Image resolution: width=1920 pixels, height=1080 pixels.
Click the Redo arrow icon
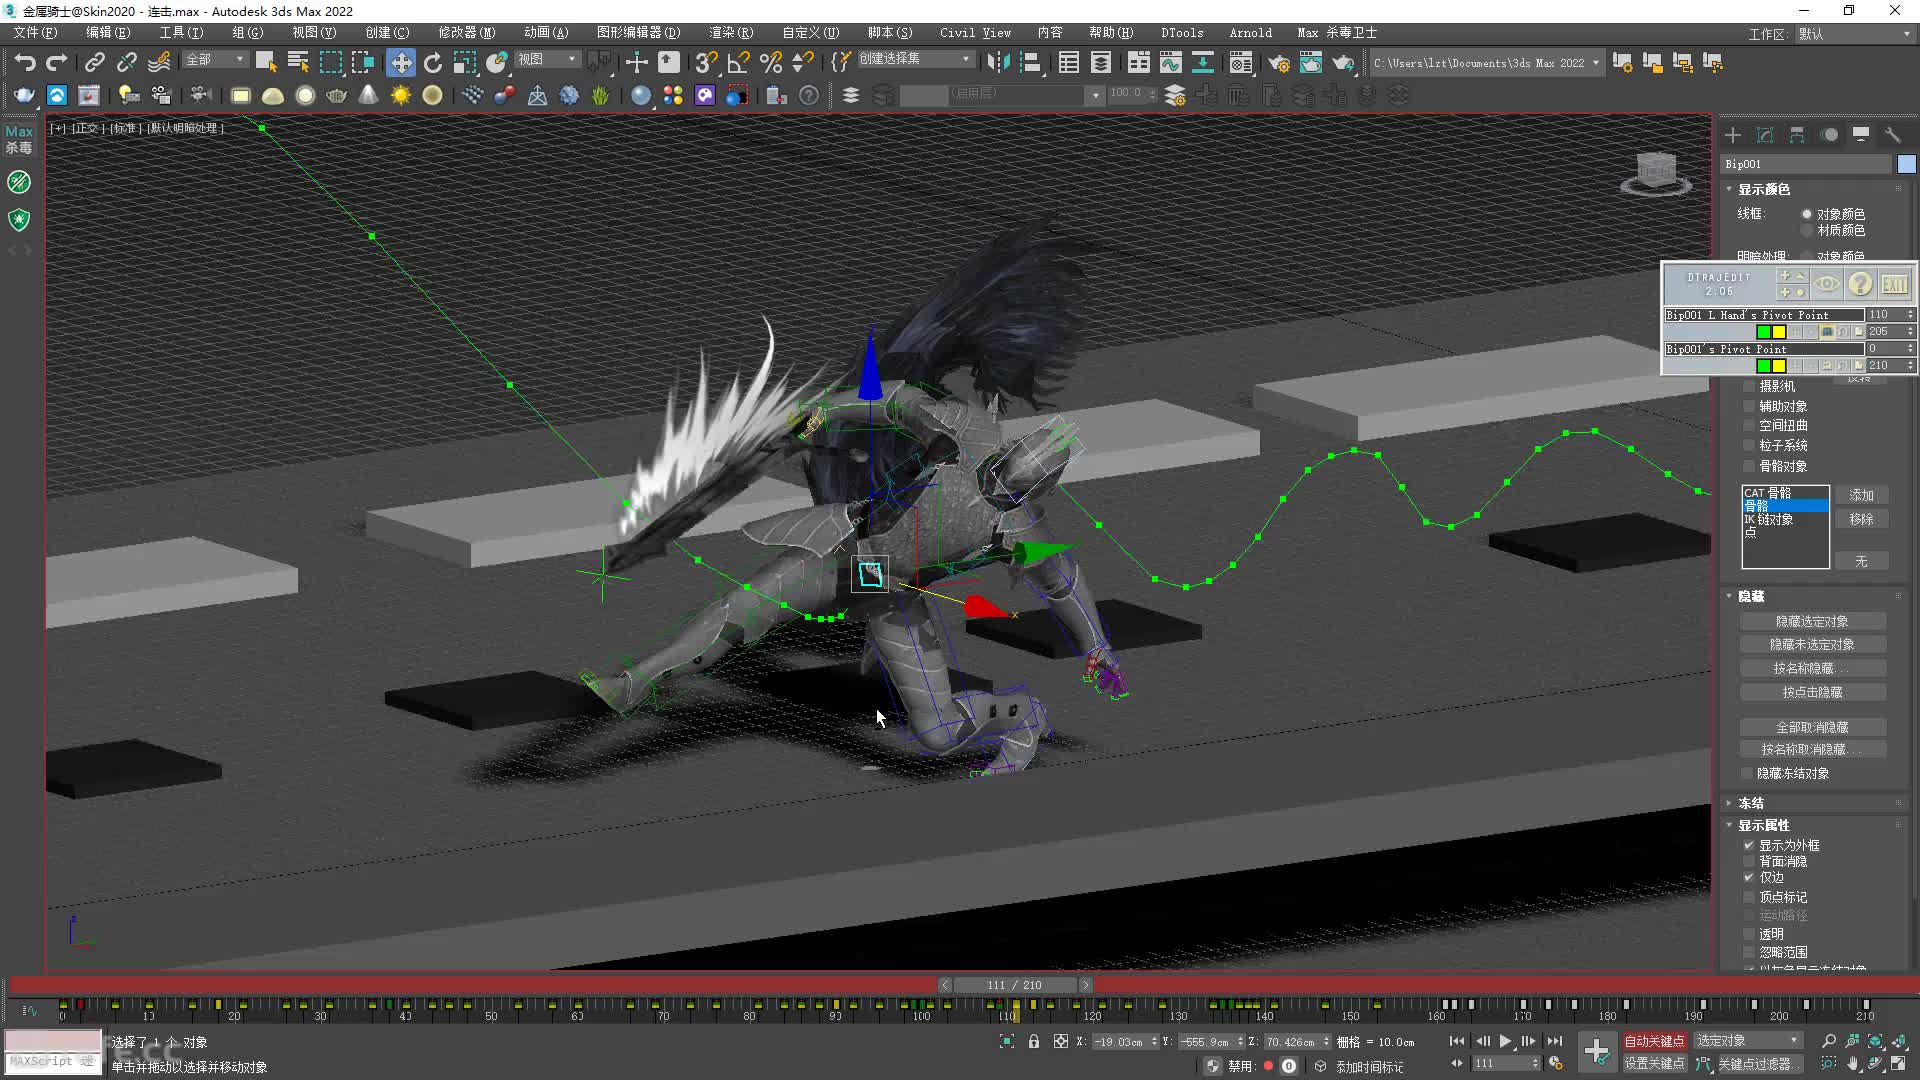pyautogui.click(x=57, y=62)
